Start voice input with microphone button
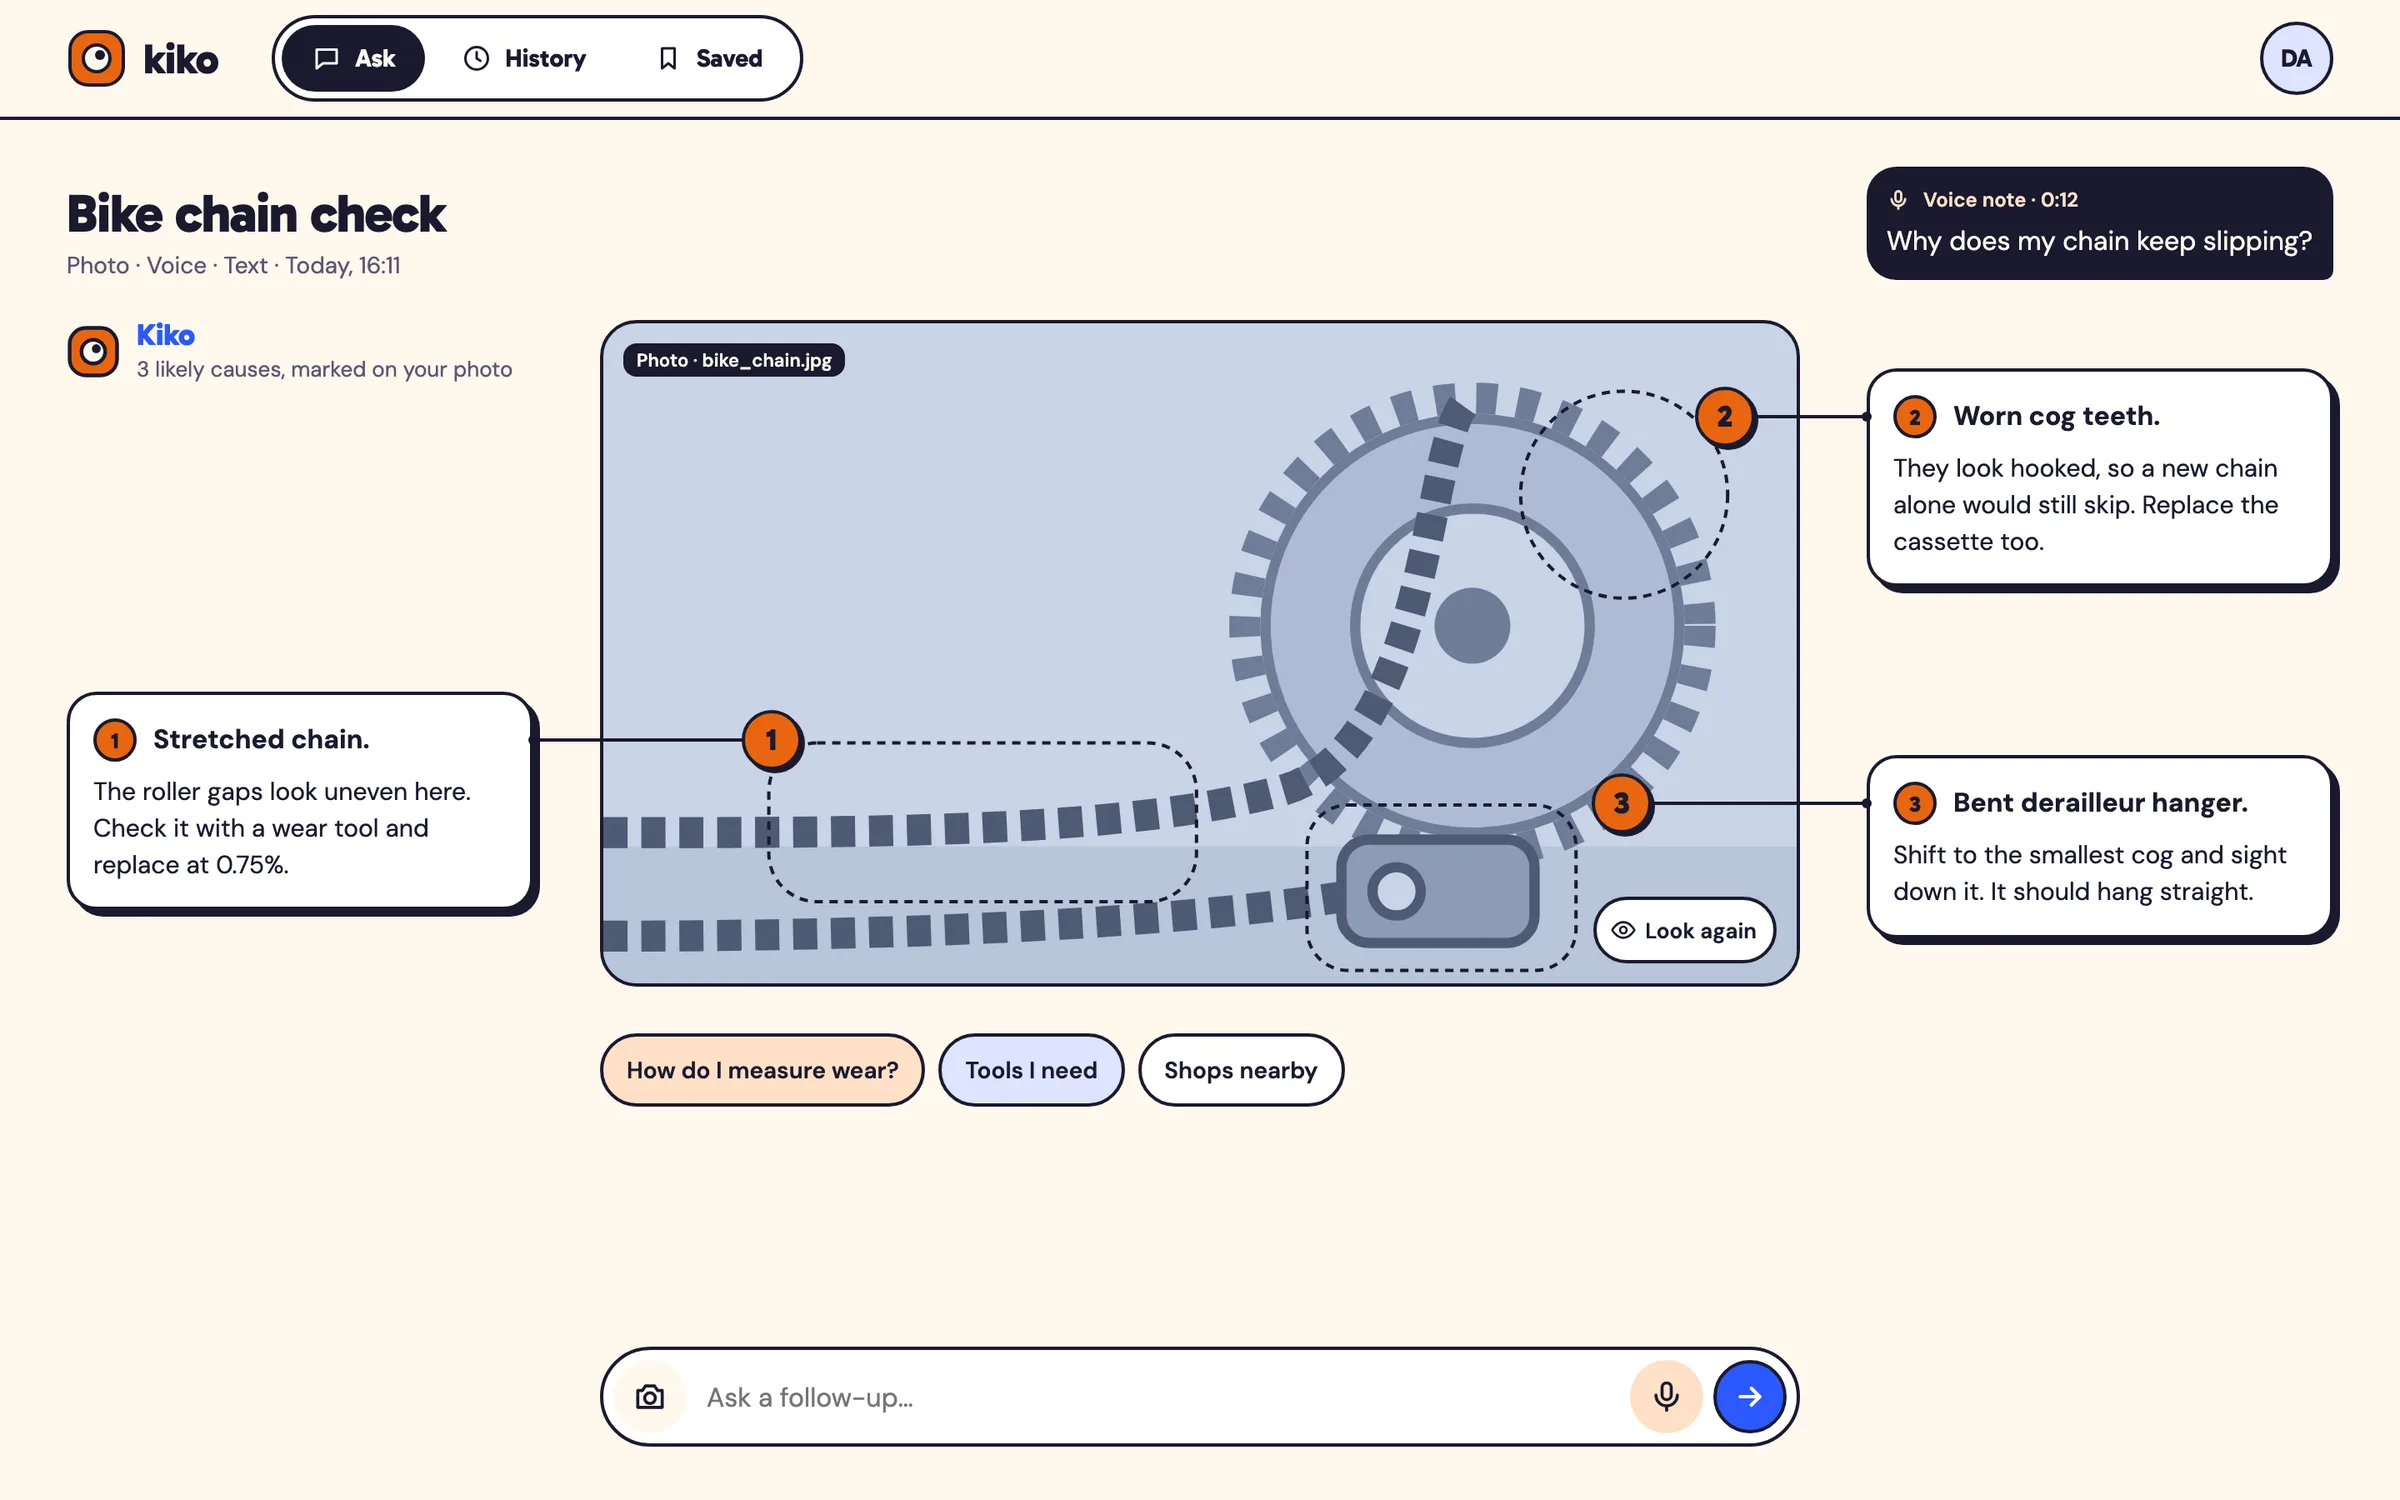Viewport: 2400px width, 1500px height. click(1666, 1397)
